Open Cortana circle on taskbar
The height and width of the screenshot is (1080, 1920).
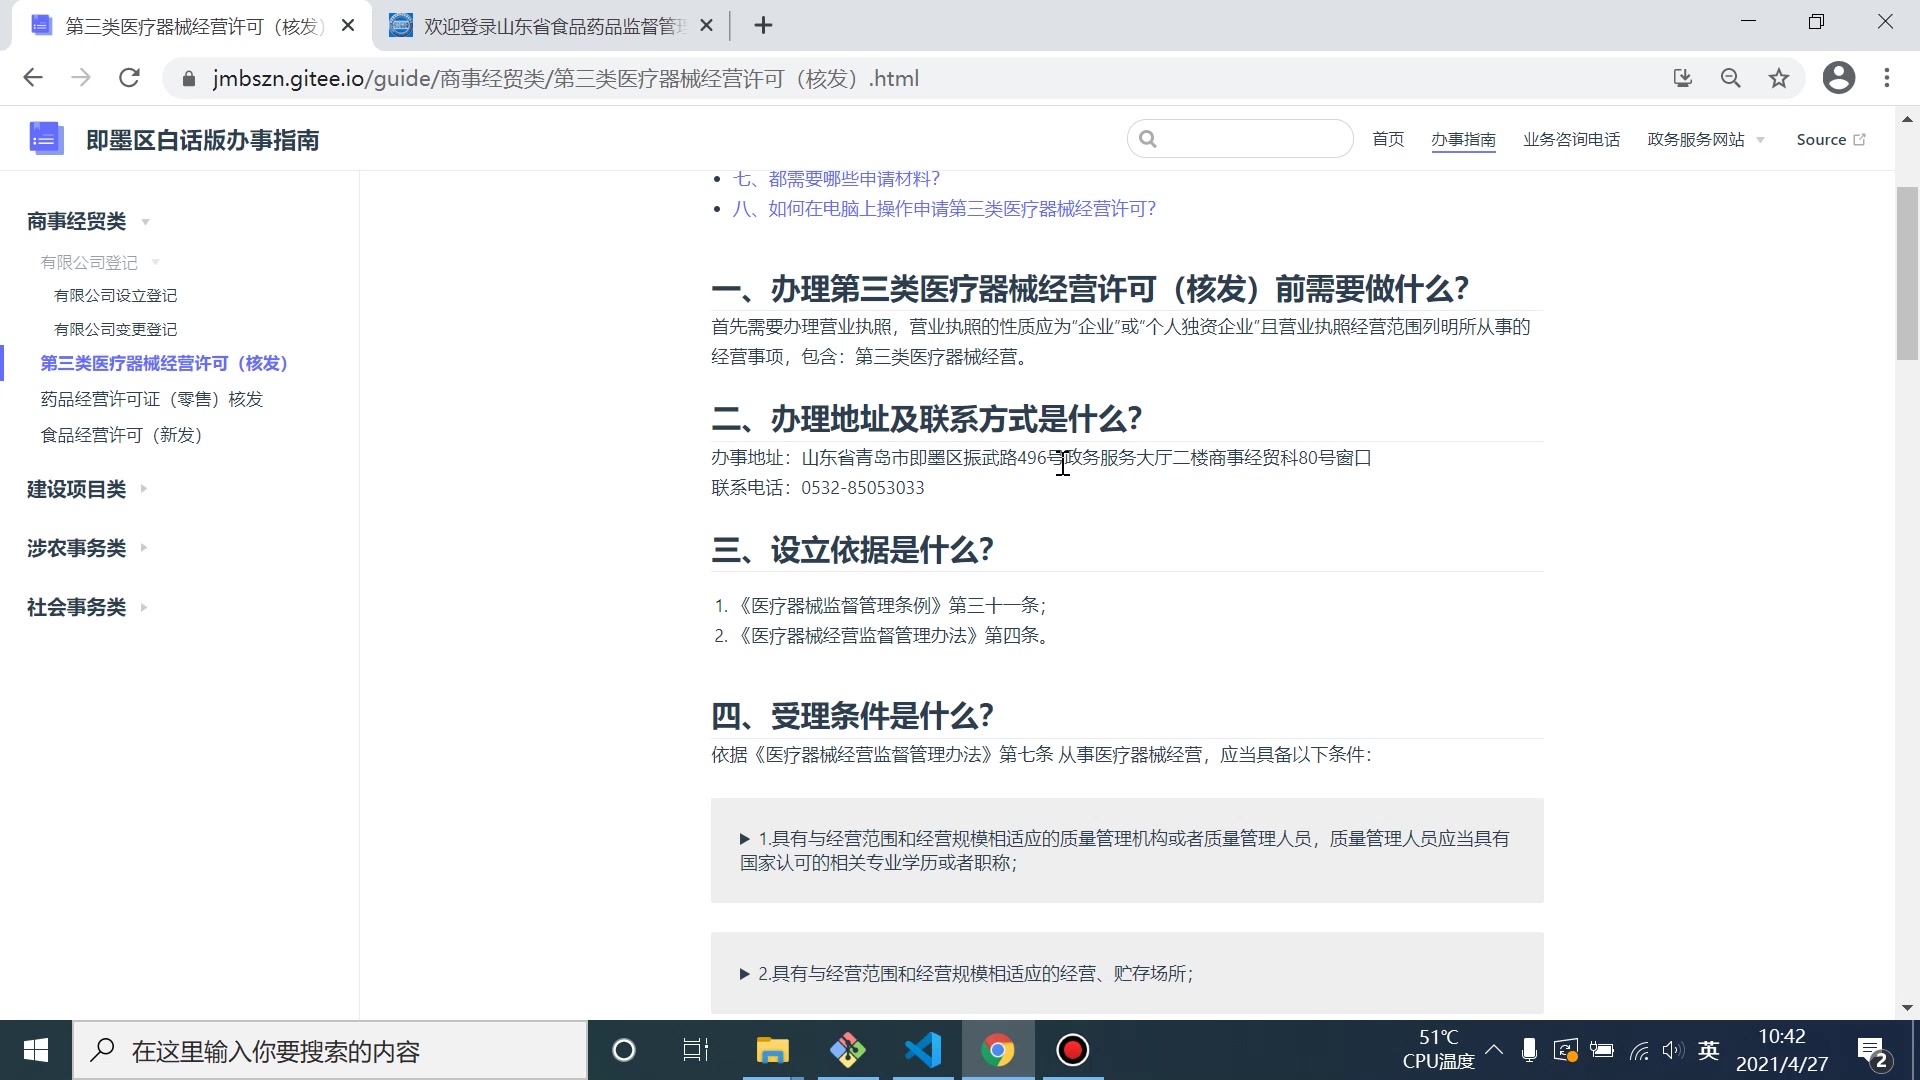(624, 1051)
